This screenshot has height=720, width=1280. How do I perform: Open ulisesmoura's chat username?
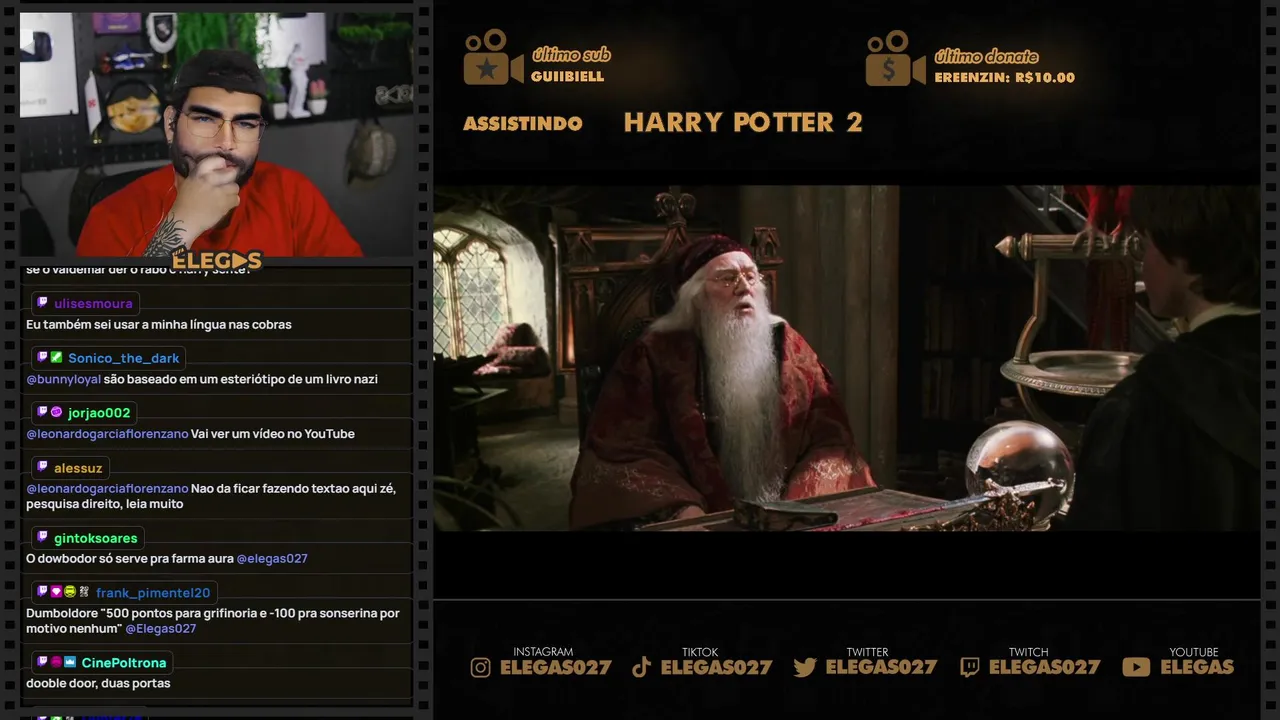(93, 303)
